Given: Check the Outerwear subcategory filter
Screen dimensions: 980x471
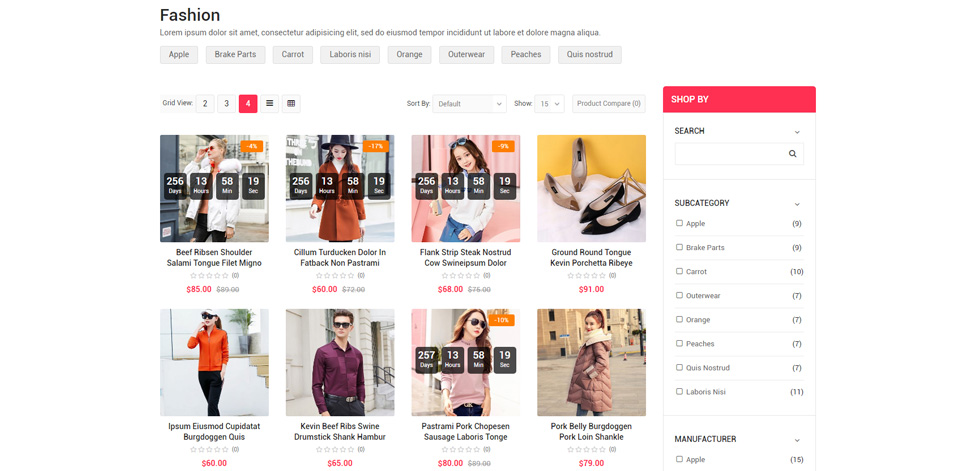Looking at the screenshot, I should pos(679,295).
